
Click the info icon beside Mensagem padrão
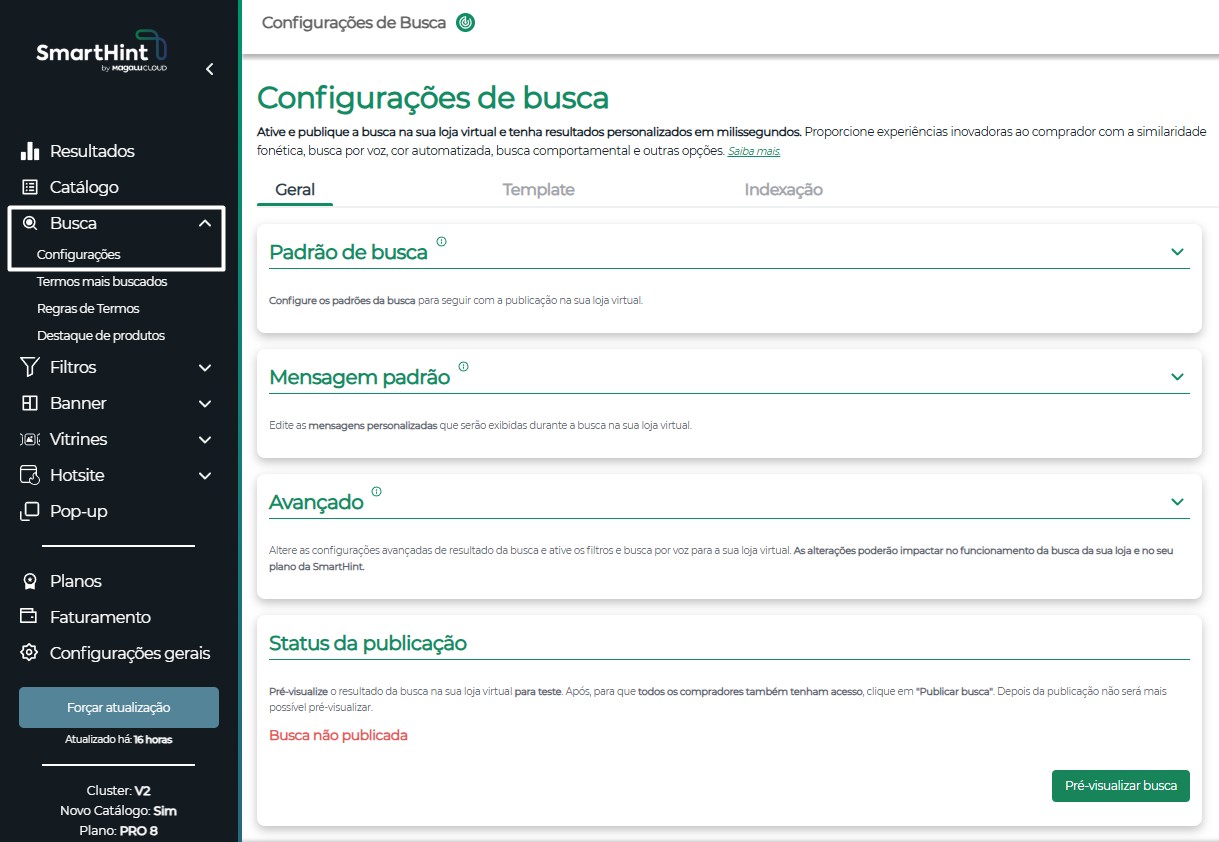pyautogui.click(x=463, y=366)
